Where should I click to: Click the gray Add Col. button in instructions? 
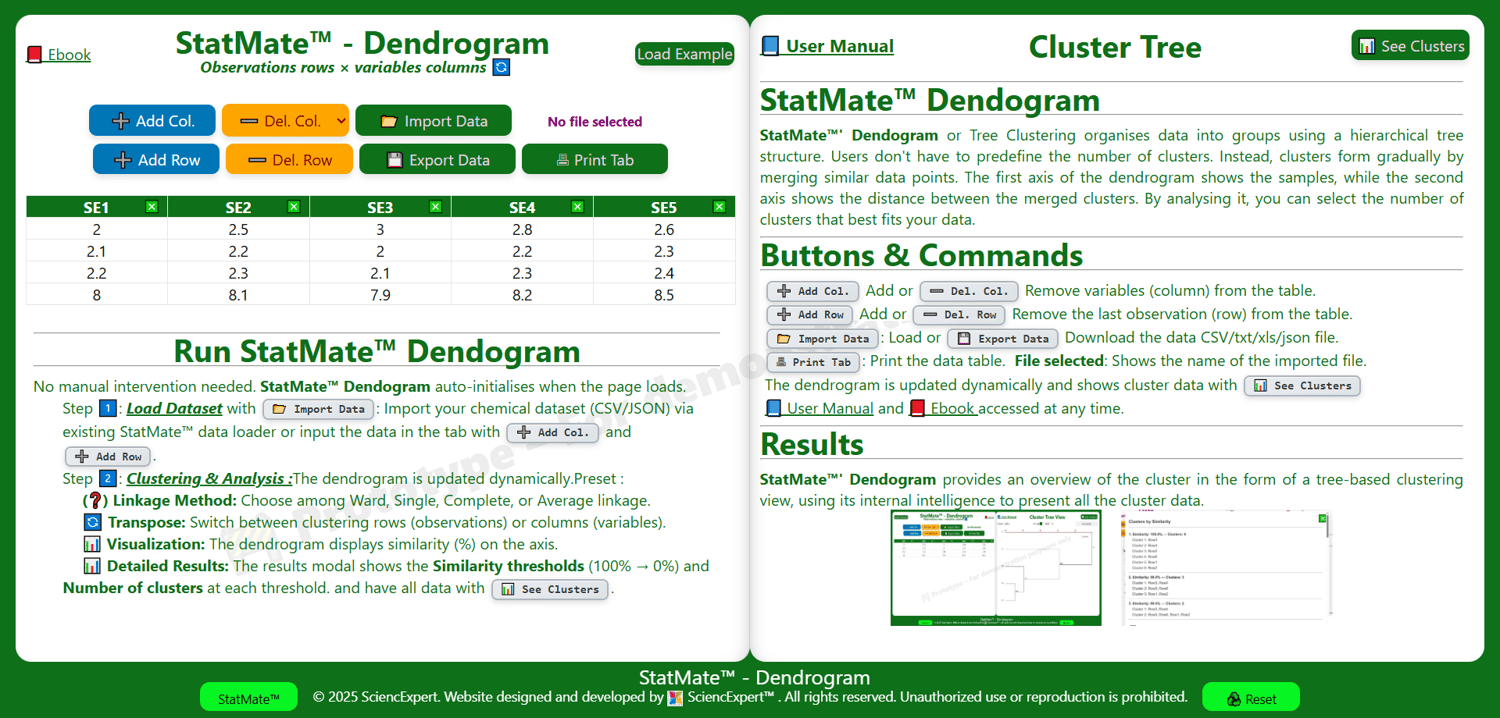[x=553, y=433]
